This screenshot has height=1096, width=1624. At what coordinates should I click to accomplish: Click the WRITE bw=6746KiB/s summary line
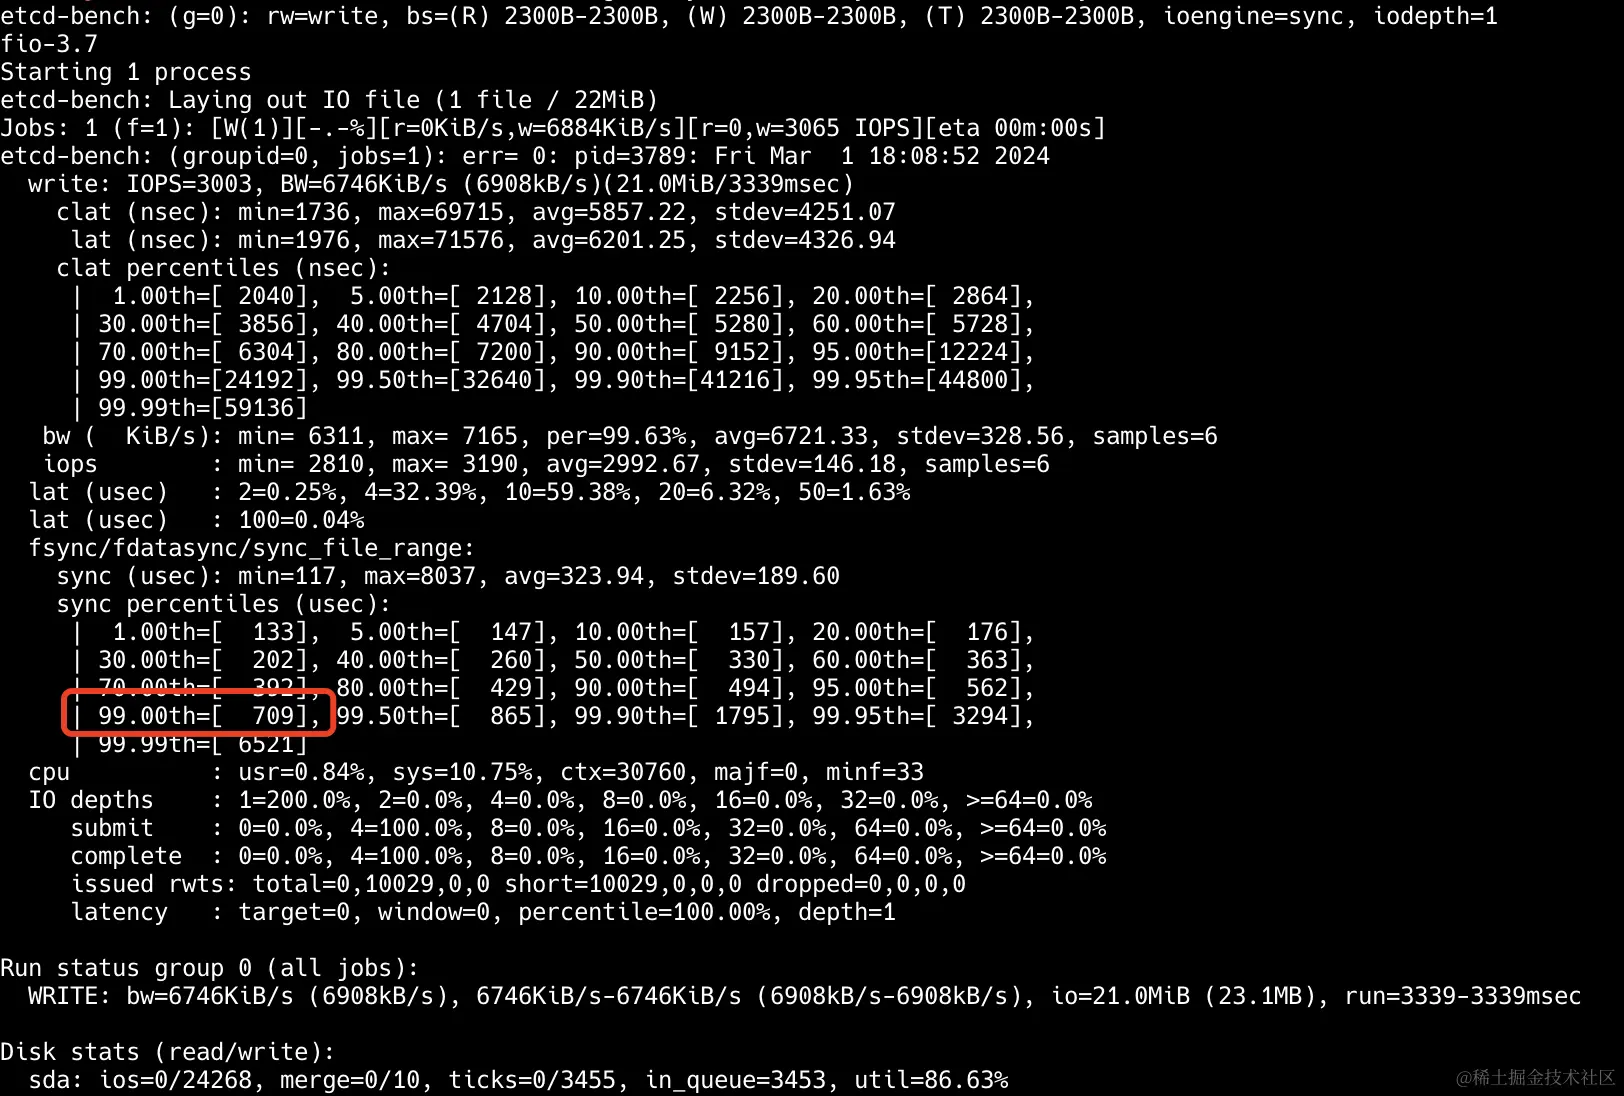pyautogui.click(x=804, y=996)
